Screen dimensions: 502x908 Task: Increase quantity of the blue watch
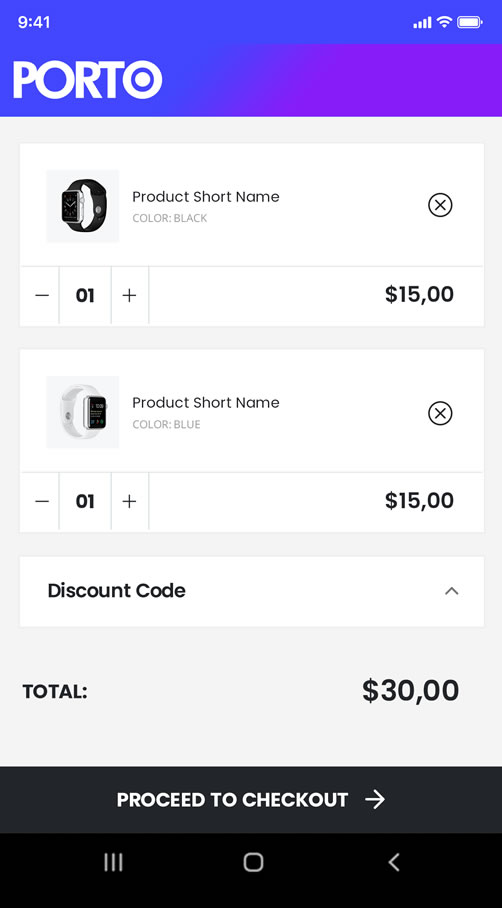pyautogui.click(x=129, y=501)
